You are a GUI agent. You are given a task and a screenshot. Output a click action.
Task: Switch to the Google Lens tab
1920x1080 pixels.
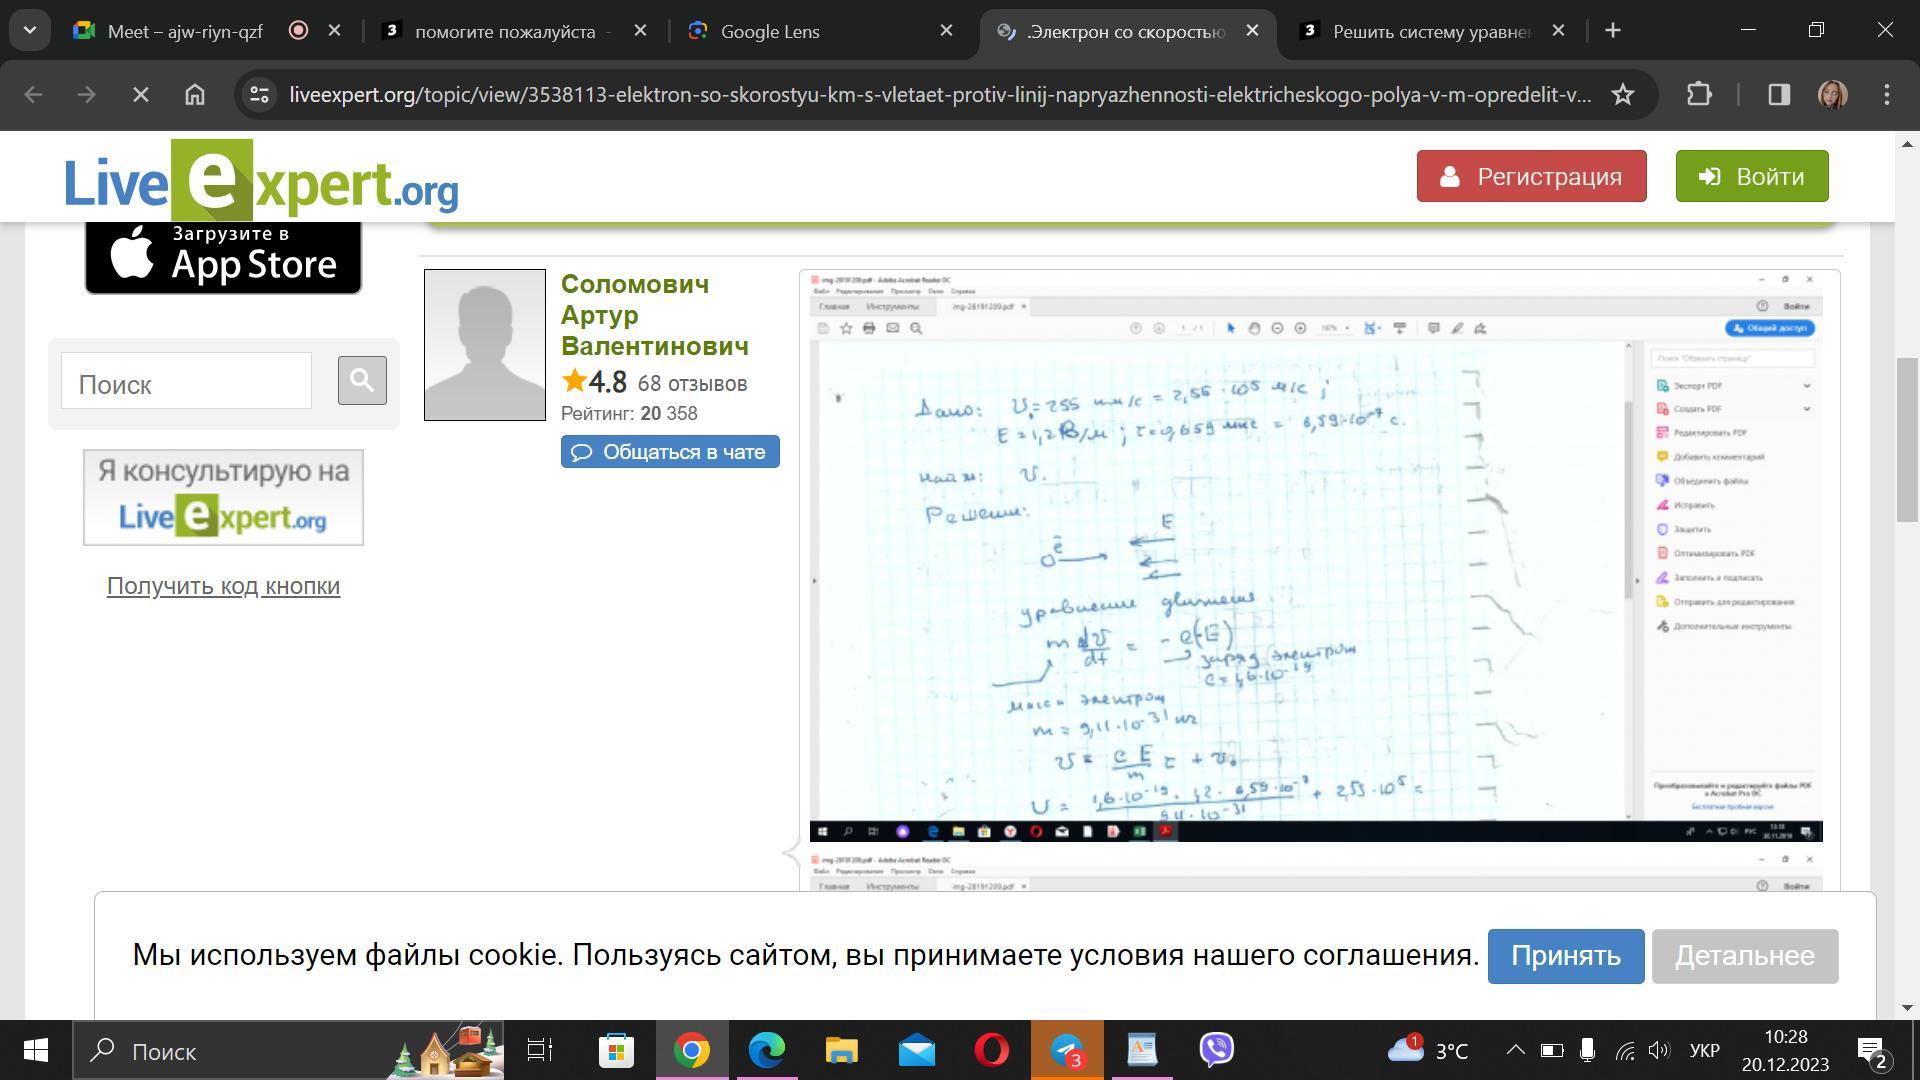(x=770, y=31)
